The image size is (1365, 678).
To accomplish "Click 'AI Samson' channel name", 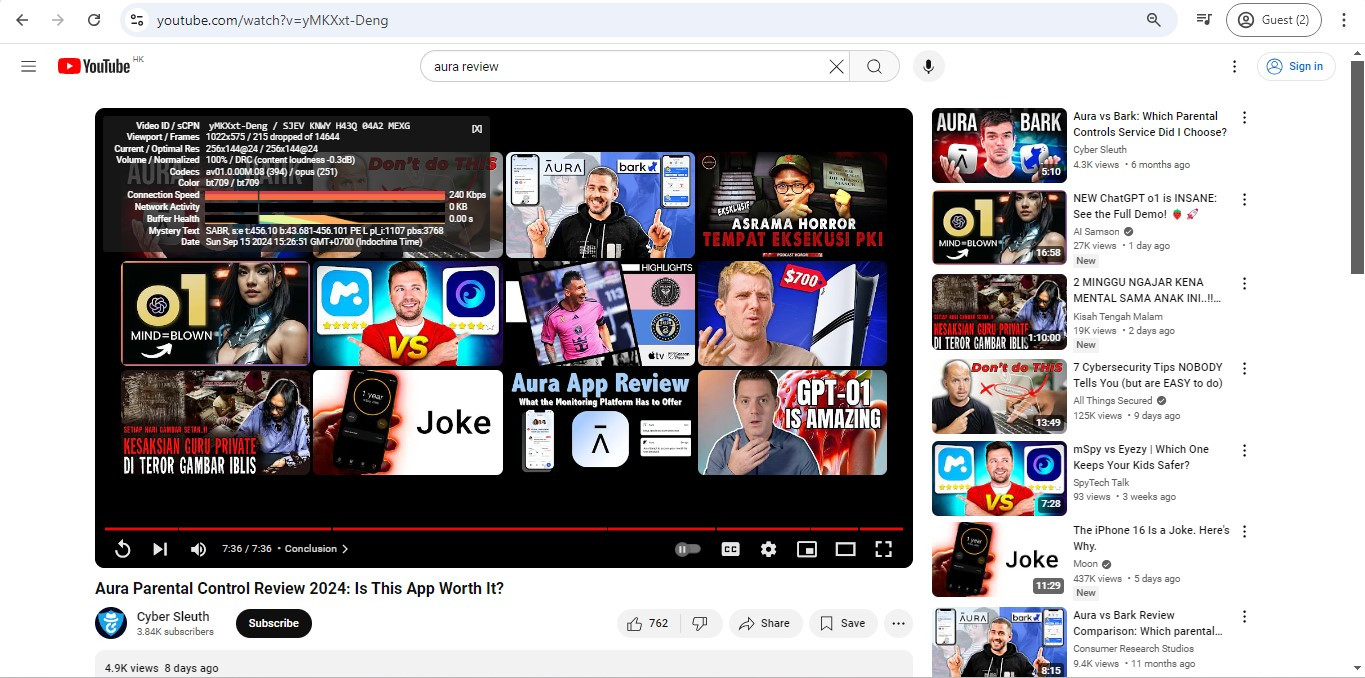I will [1097, 232].
